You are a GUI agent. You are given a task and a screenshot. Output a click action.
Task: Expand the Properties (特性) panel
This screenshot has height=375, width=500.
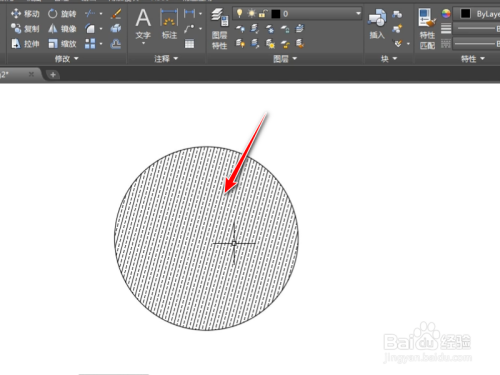tap(473, 59)
